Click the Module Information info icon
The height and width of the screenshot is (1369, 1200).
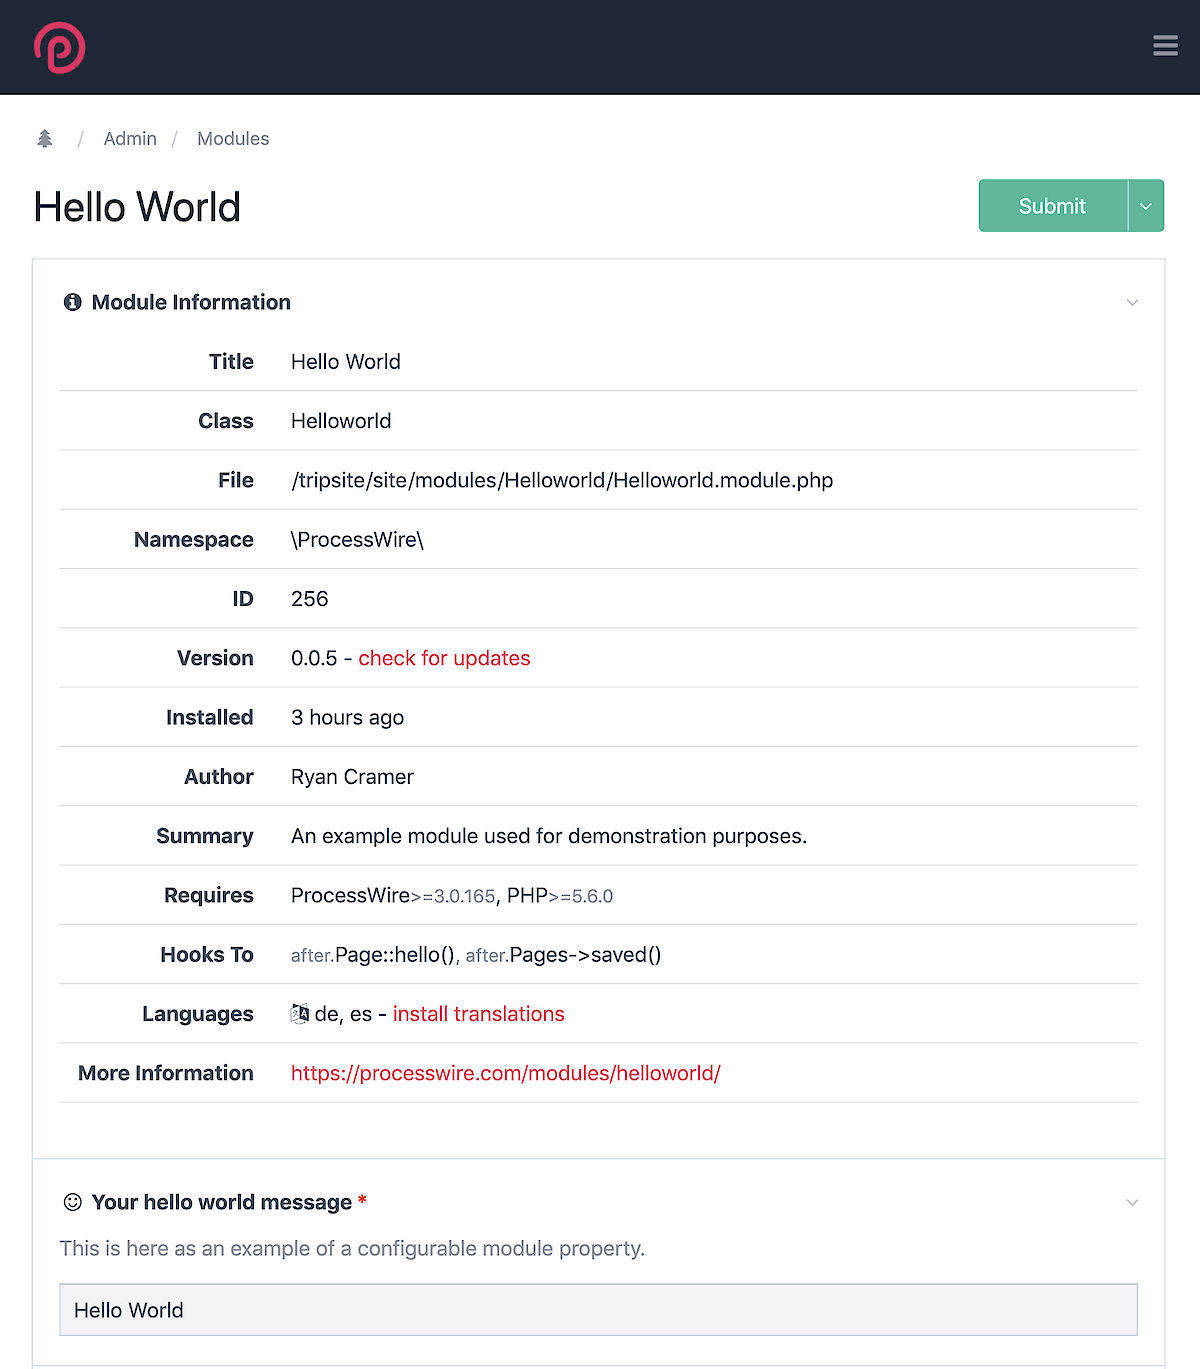(73, 302)
